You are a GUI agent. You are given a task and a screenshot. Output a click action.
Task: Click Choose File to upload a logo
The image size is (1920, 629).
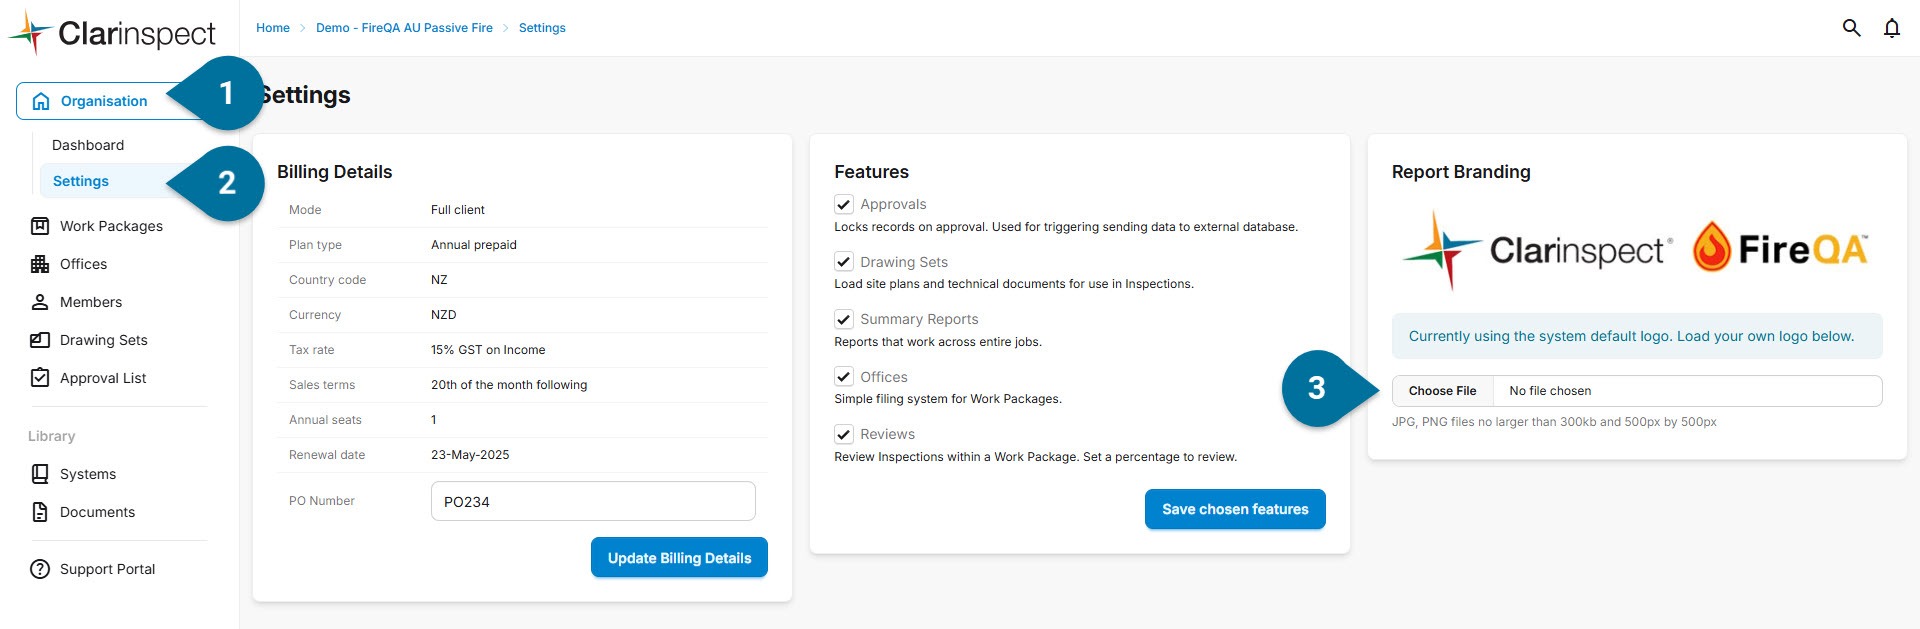pyautogui.click(x=1442, y=391)
